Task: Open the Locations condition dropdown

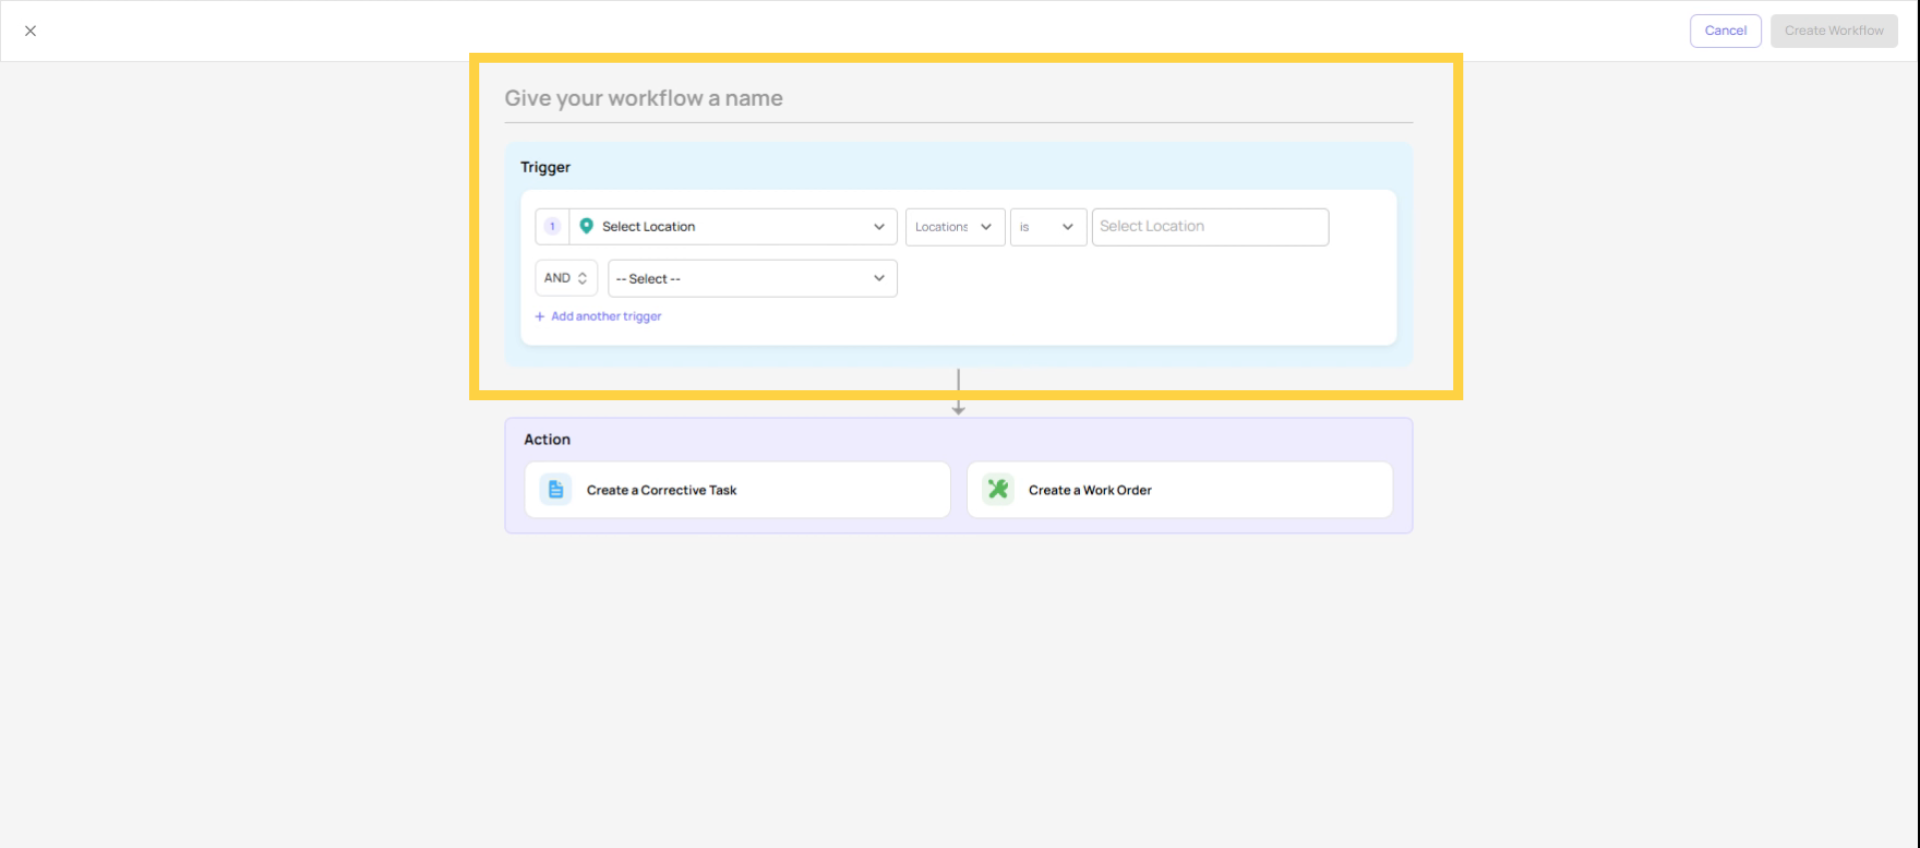Action: click(x=955, y=227)
